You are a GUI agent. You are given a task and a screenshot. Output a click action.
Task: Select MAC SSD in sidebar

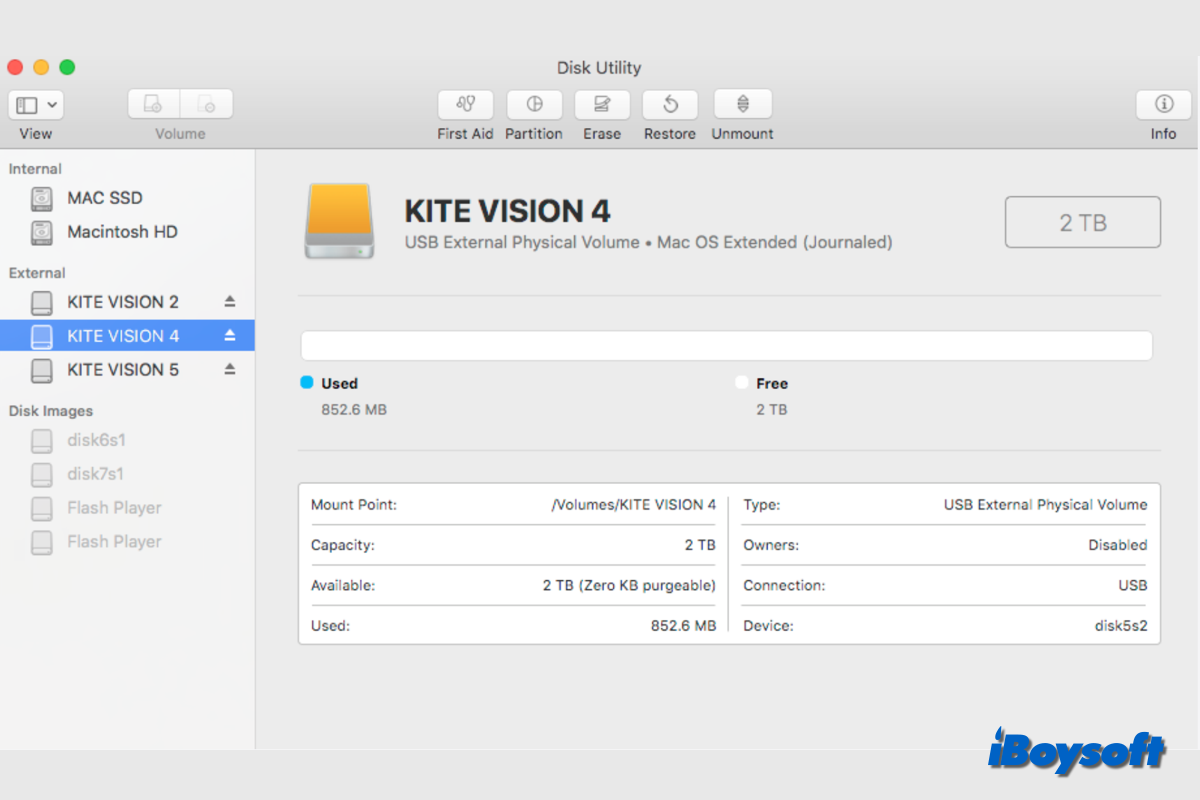click(105, 198)
